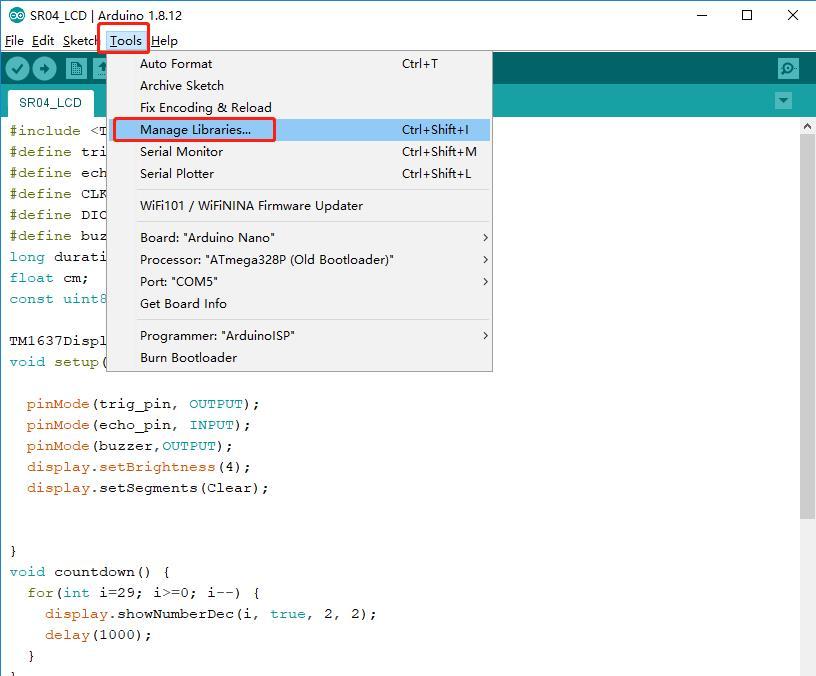Select Burn Bootloader entry
816x676 pixels.
click(x=299, y=358)
